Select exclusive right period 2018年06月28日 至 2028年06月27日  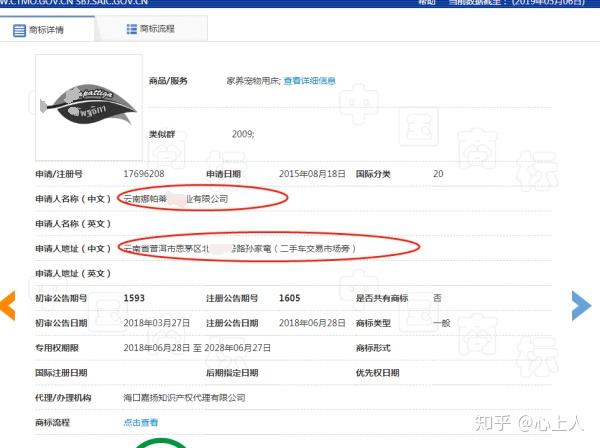click(x=197, y=348)
